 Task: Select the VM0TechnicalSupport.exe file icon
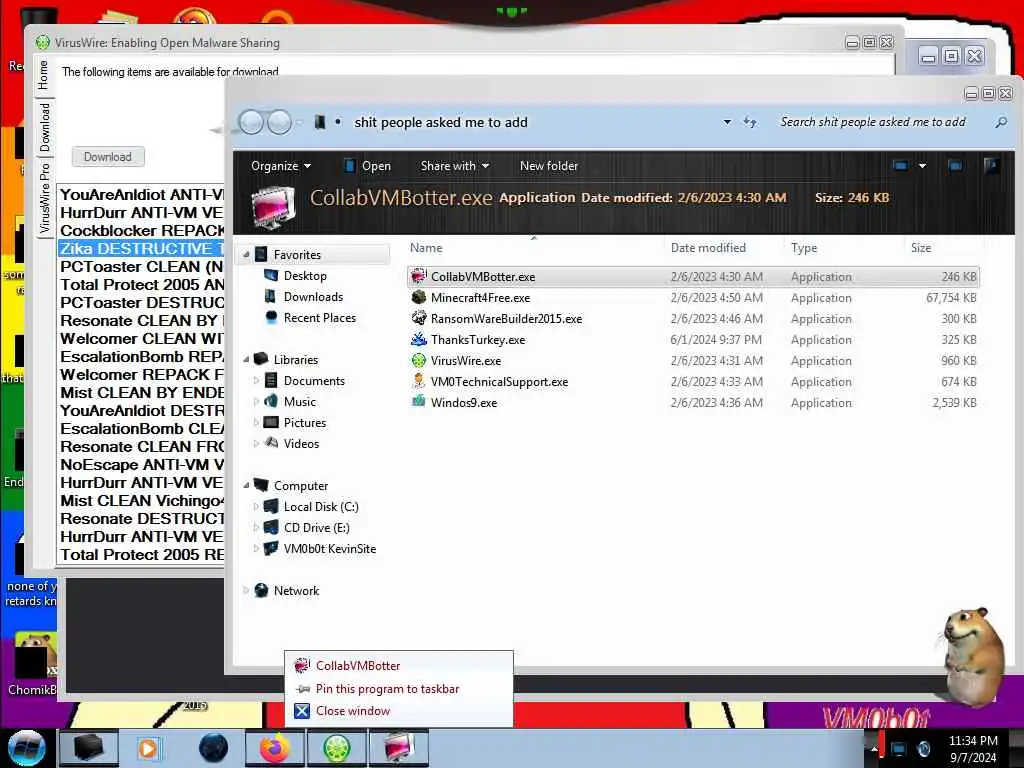pos(419,381)
